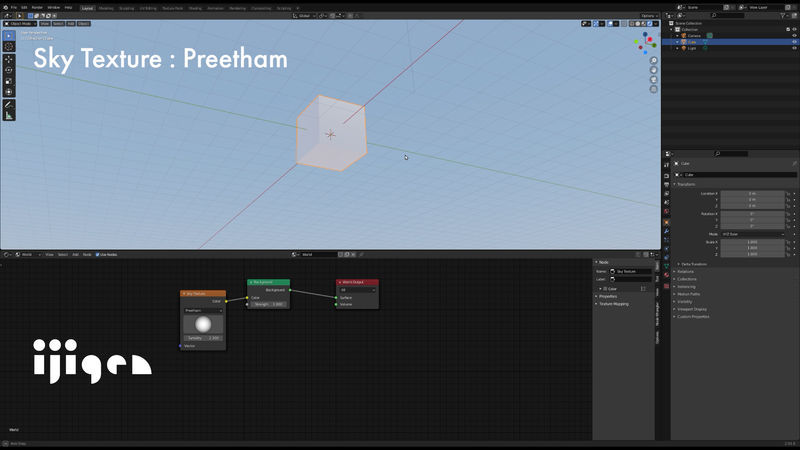Toggle viewport overlays button
Screen dimensions: 800x450
point(610,23)
